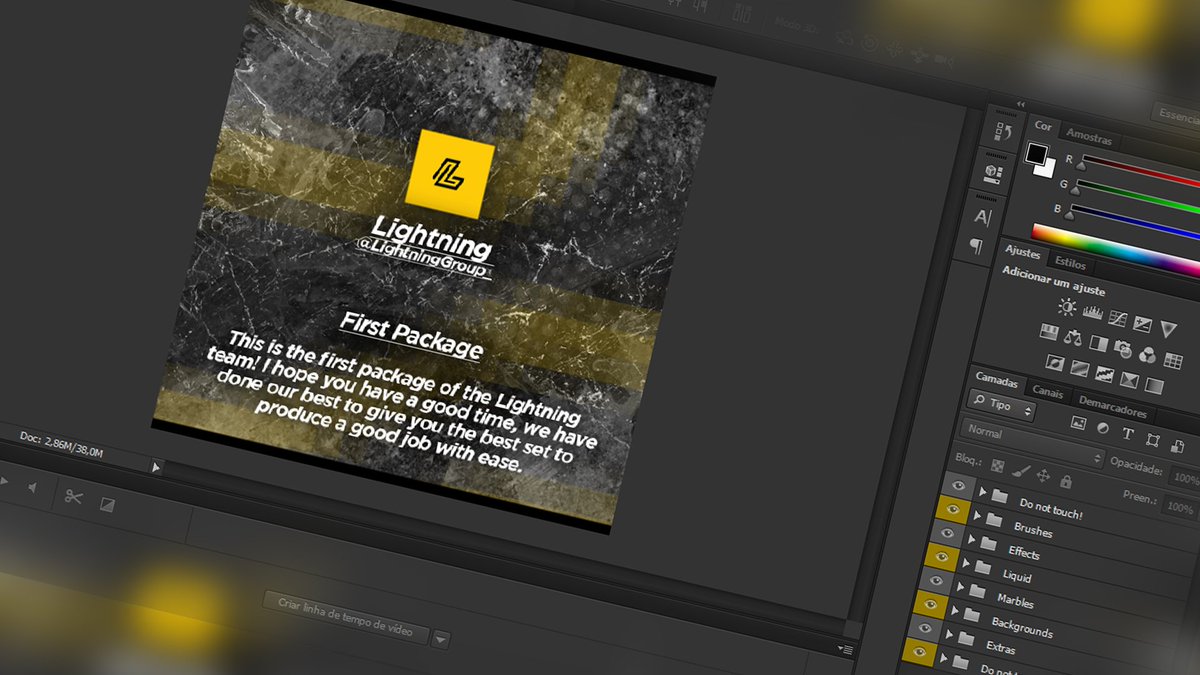Add a Channel Mixer adjustment
The height and width of the screenshot is (675, 1200).
(x=1148, y=354)
